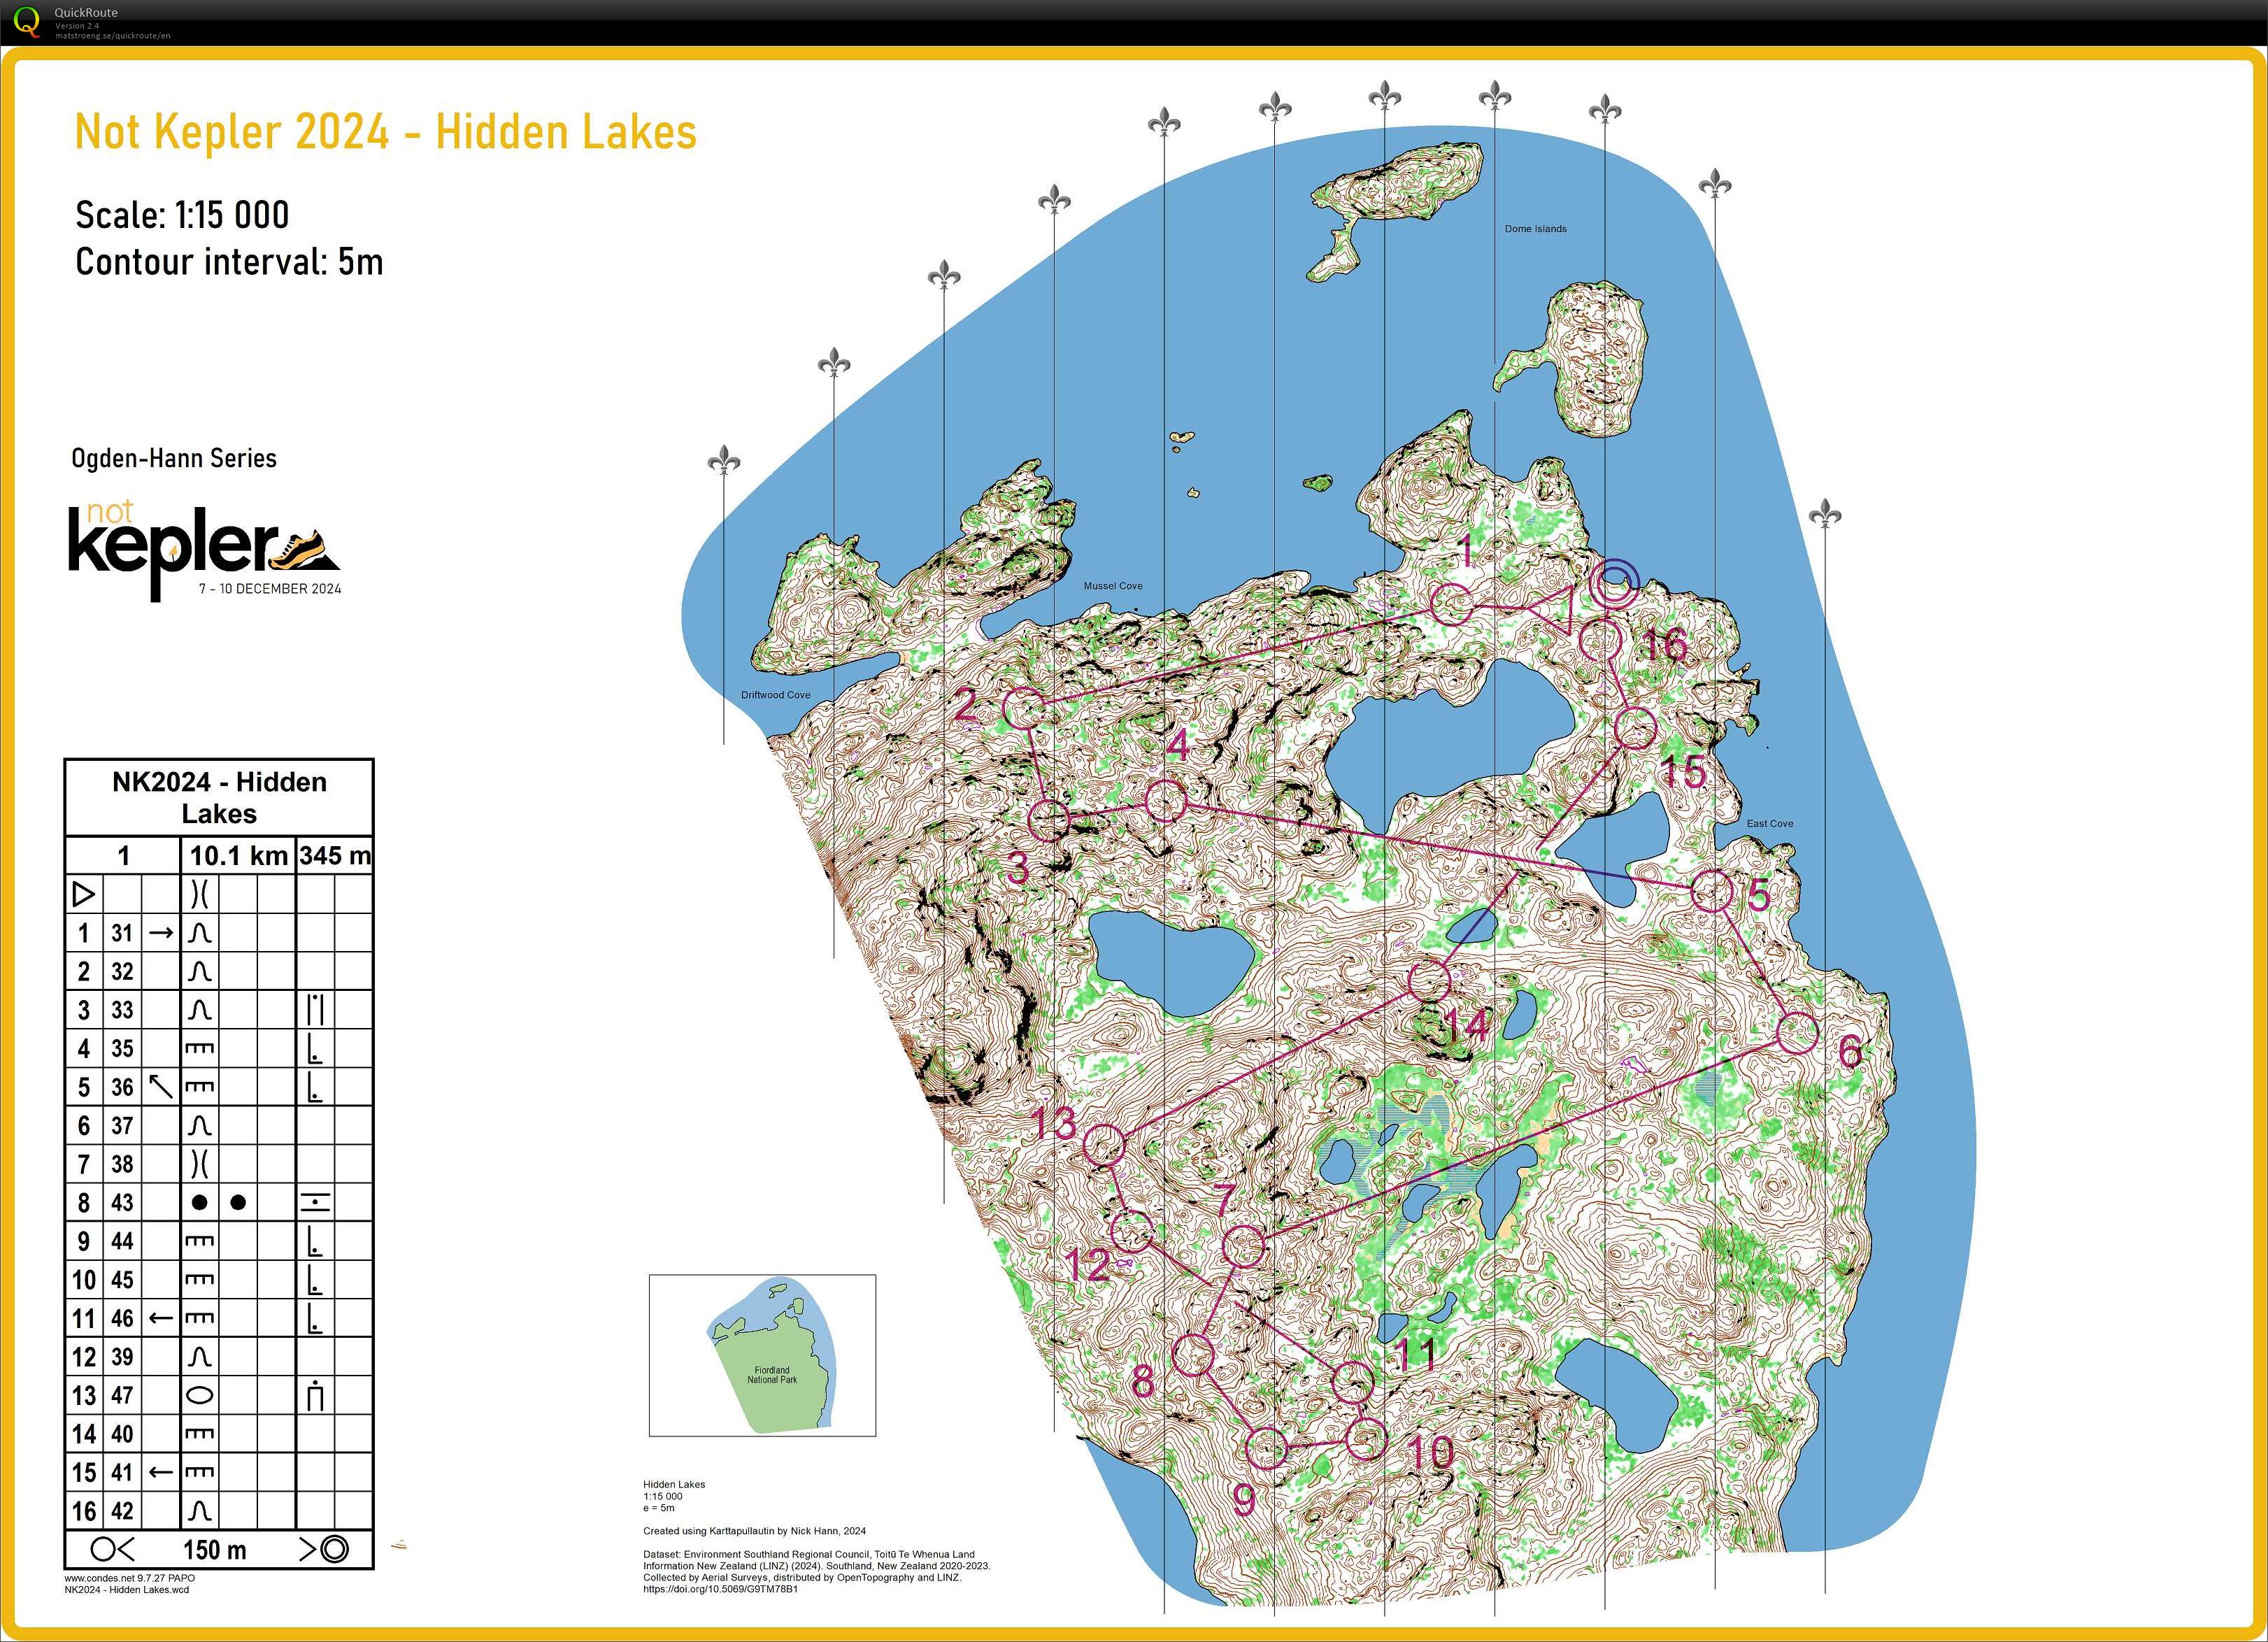Viewport: 2268px width, 1642px height.
Task: Click the "Dome Islands" place label
Action: tap(1535, 229)
